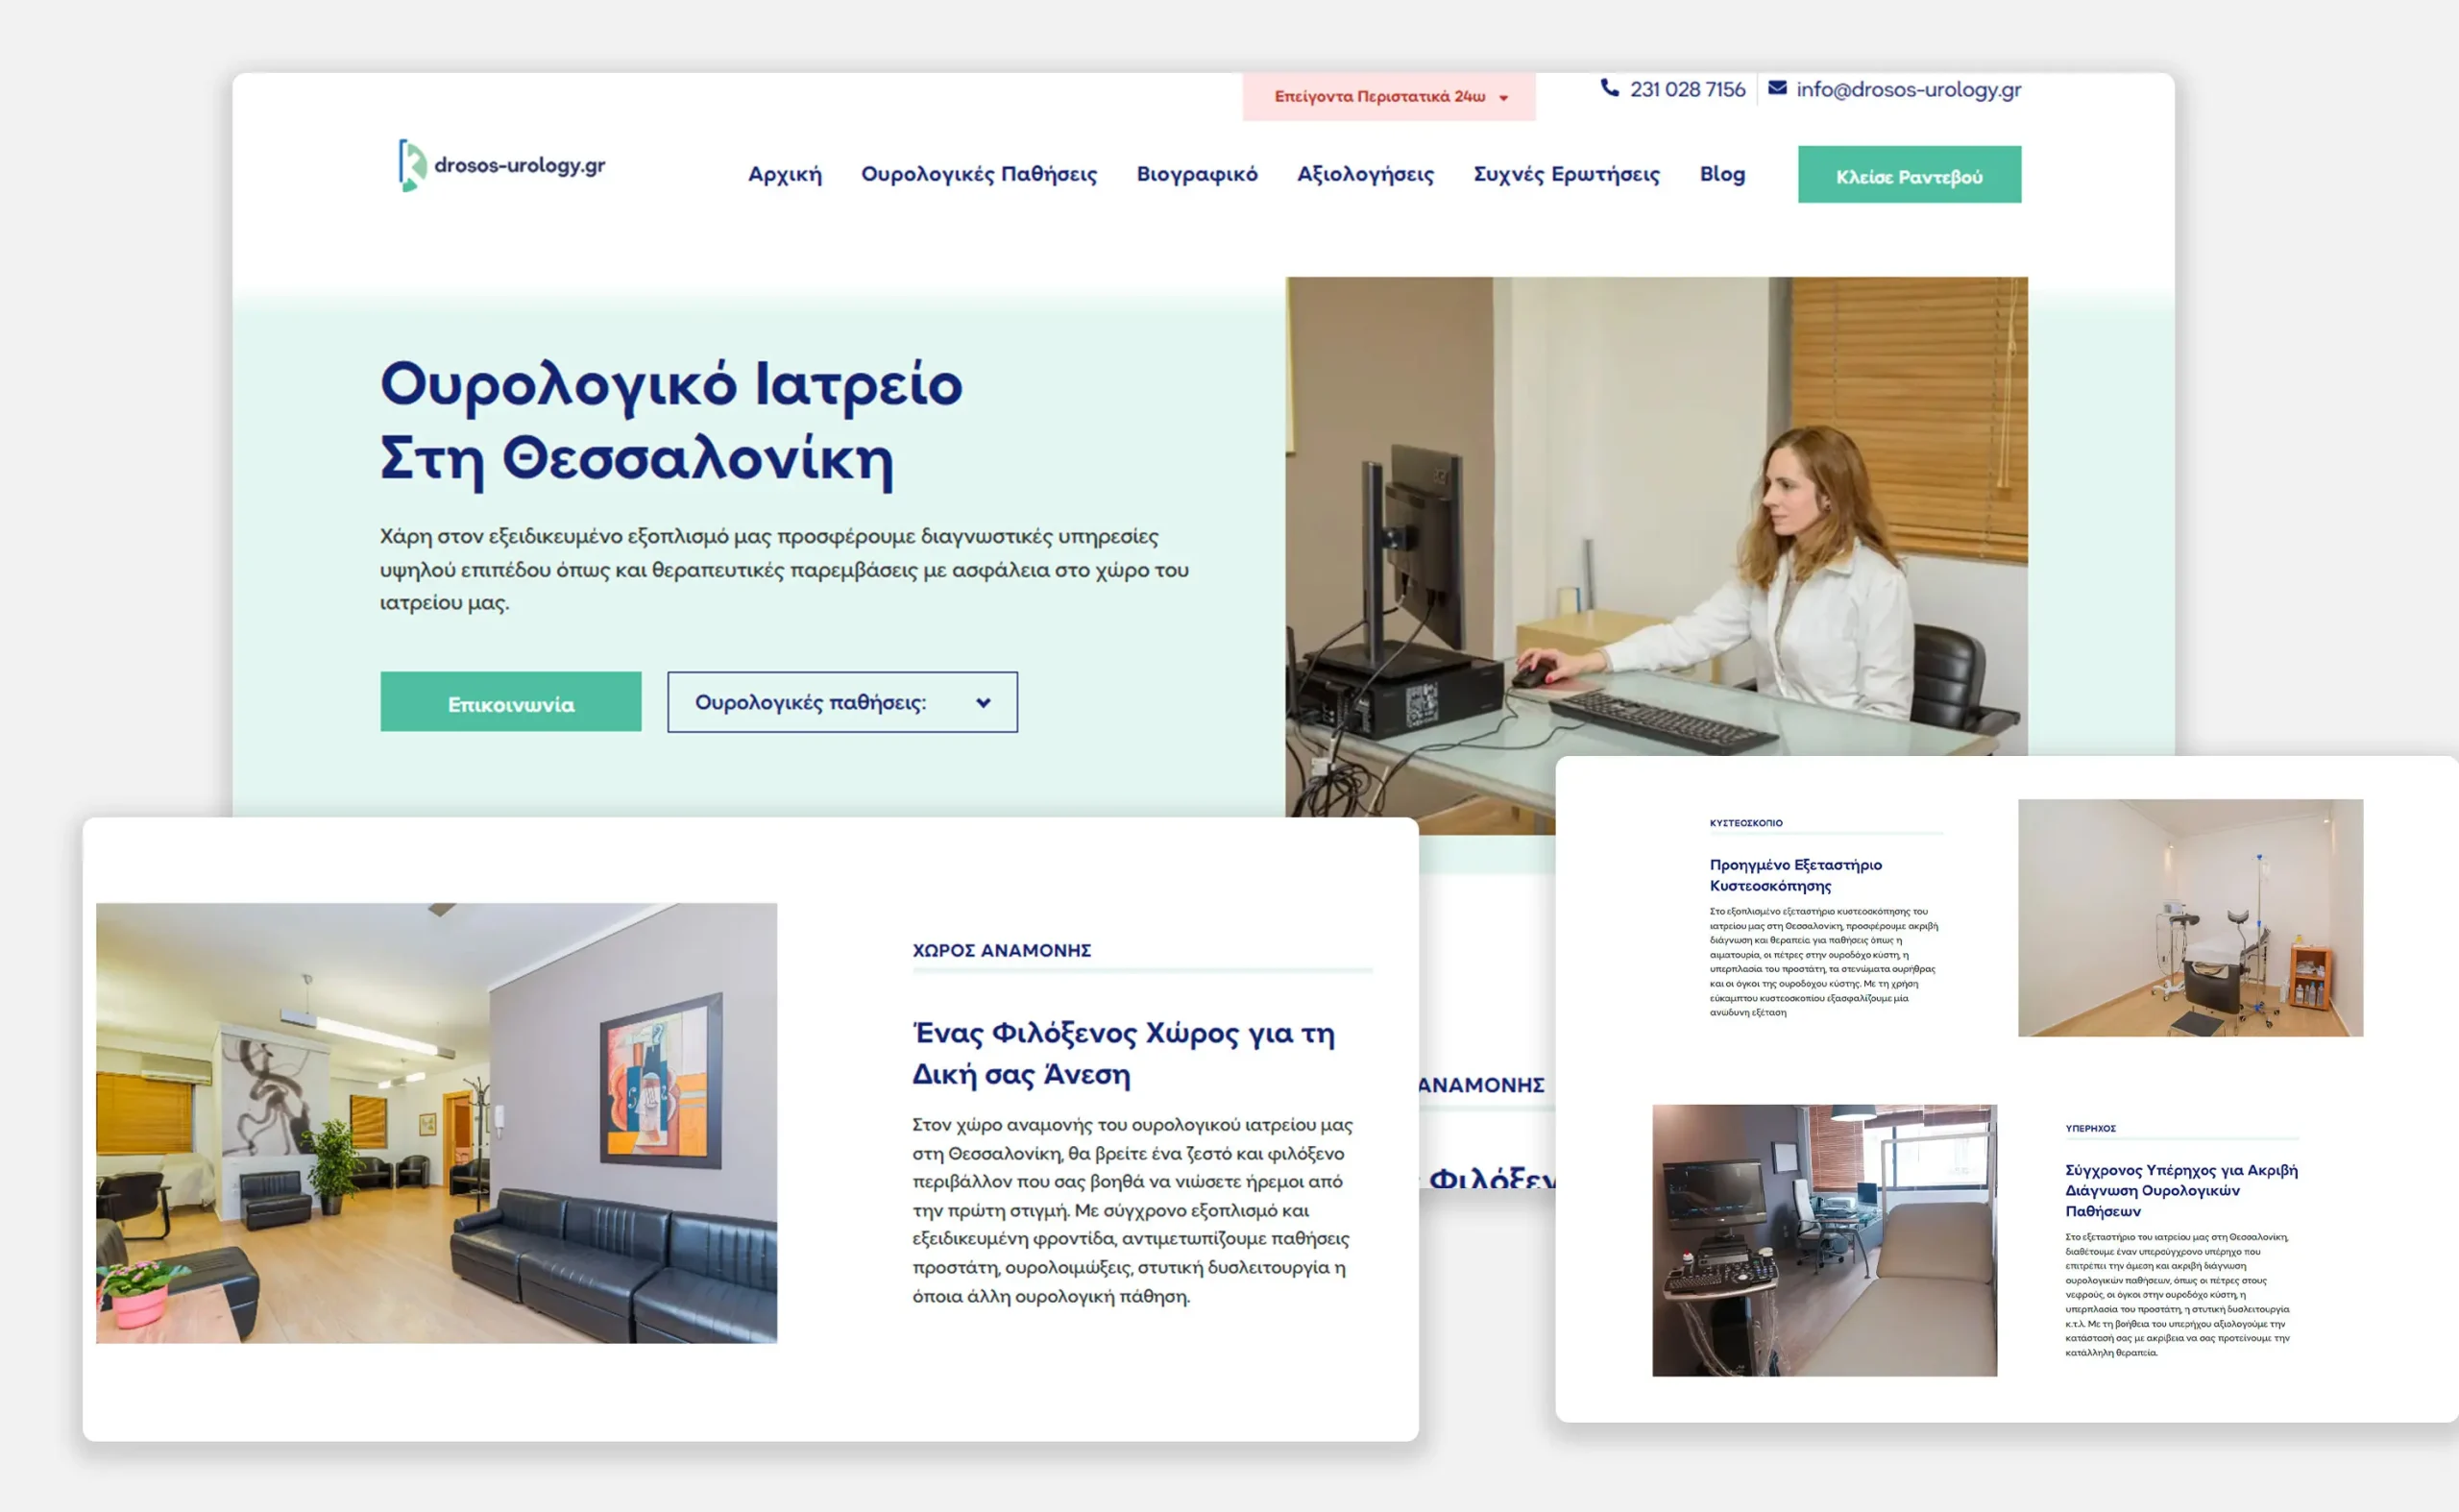The width and height of the screenshot is (2459, 1512).
Task: Navigate to Συχνές Ερωτήσεις
Action: [1565, 175]
